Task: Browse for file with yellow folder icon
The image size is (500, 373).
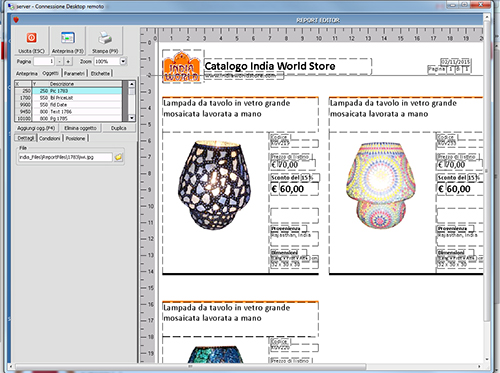Action: 118,157
